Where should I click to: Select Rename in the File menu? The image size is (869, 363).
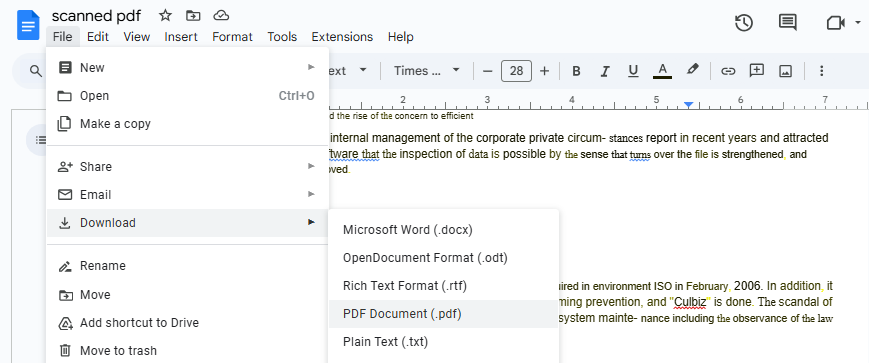(187, 266)
